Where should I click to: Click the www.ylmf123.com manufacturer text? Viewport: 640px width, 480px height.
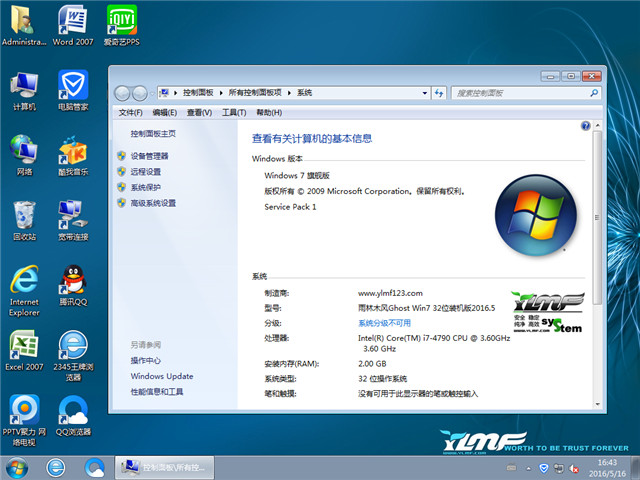click(390, 293)
